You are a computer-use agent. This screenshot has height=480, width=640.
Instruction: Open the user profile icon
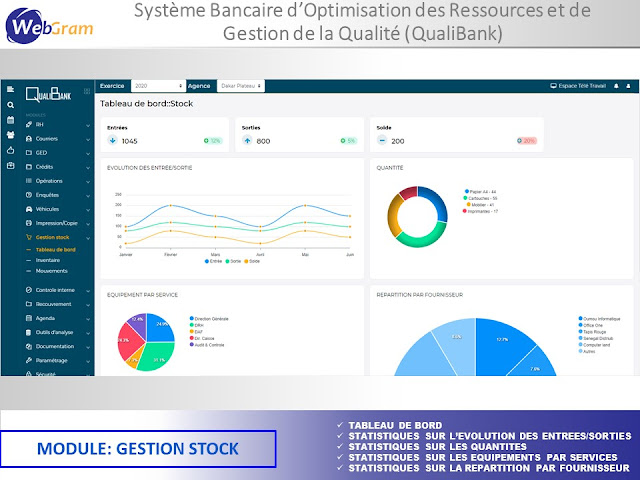[629, 86]
